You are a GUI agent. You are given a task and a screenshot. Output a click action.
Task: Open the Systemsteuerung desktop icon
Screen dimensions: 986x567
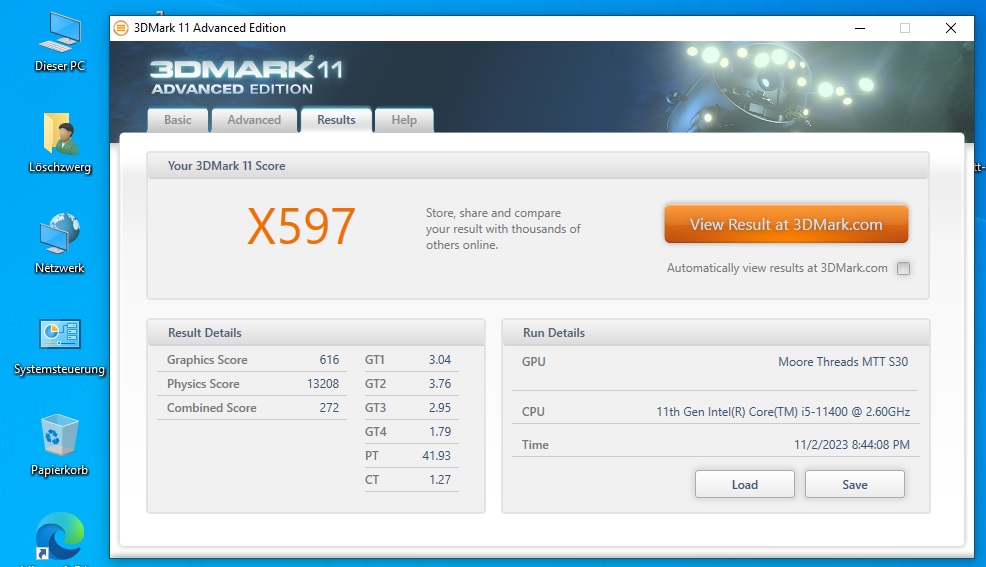[x=60, y=346]
